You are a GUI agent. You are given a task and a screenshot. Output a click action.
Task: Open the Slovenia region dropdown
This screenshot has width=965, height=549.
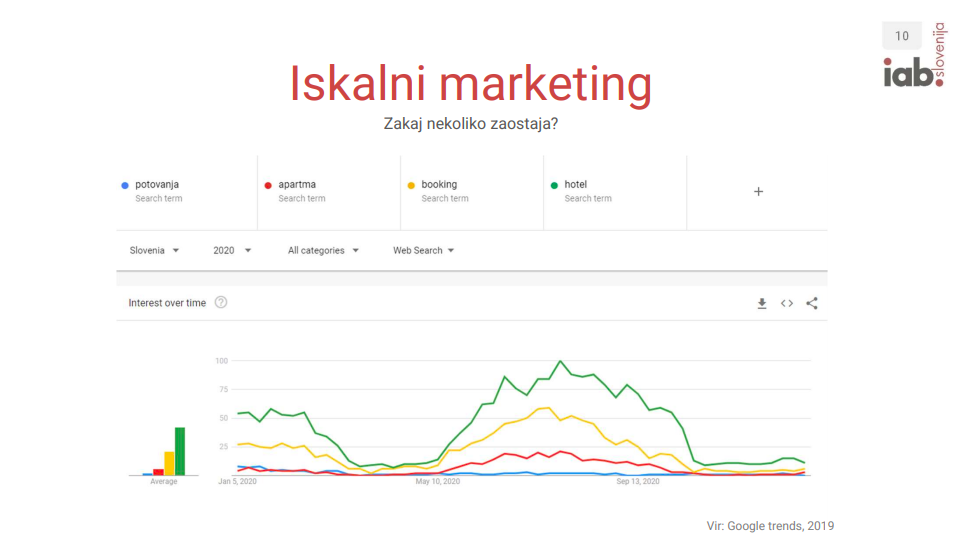click(x=154, y=251)
